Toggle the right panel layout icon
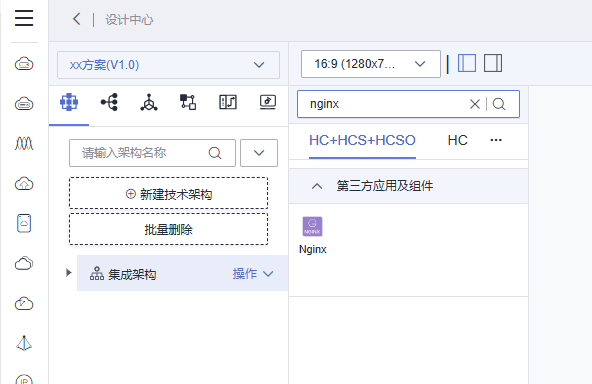This screenshot has height=384, width=592. point(493,63)
